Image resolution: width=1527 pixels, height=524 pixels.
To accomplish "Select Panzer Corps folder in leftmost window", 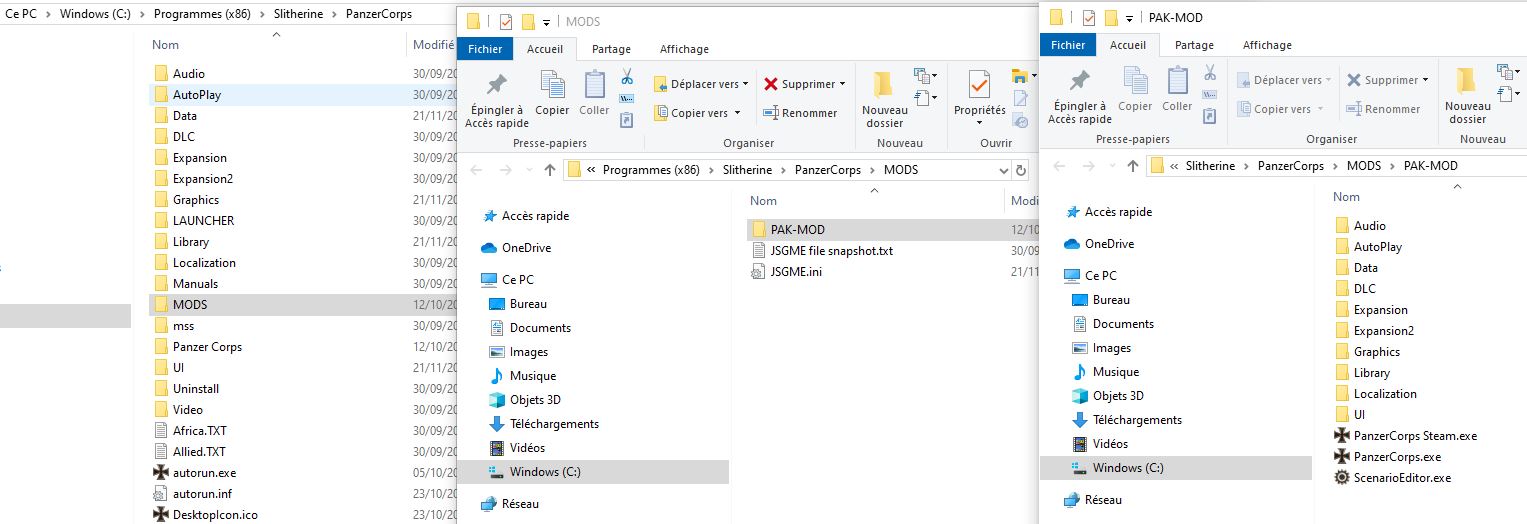I will (198, 347).
